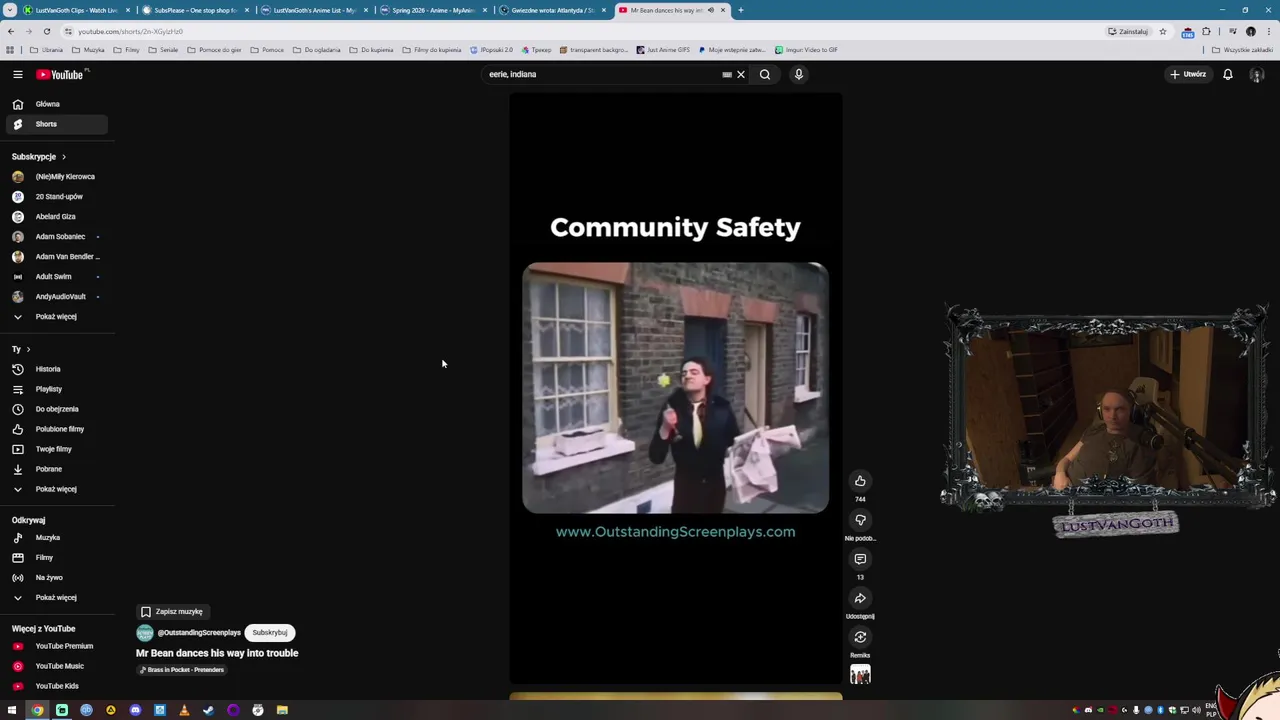Expand Pokaż więcej under Odkrywaj
The image size is (1280, 720).
[57, 597]
